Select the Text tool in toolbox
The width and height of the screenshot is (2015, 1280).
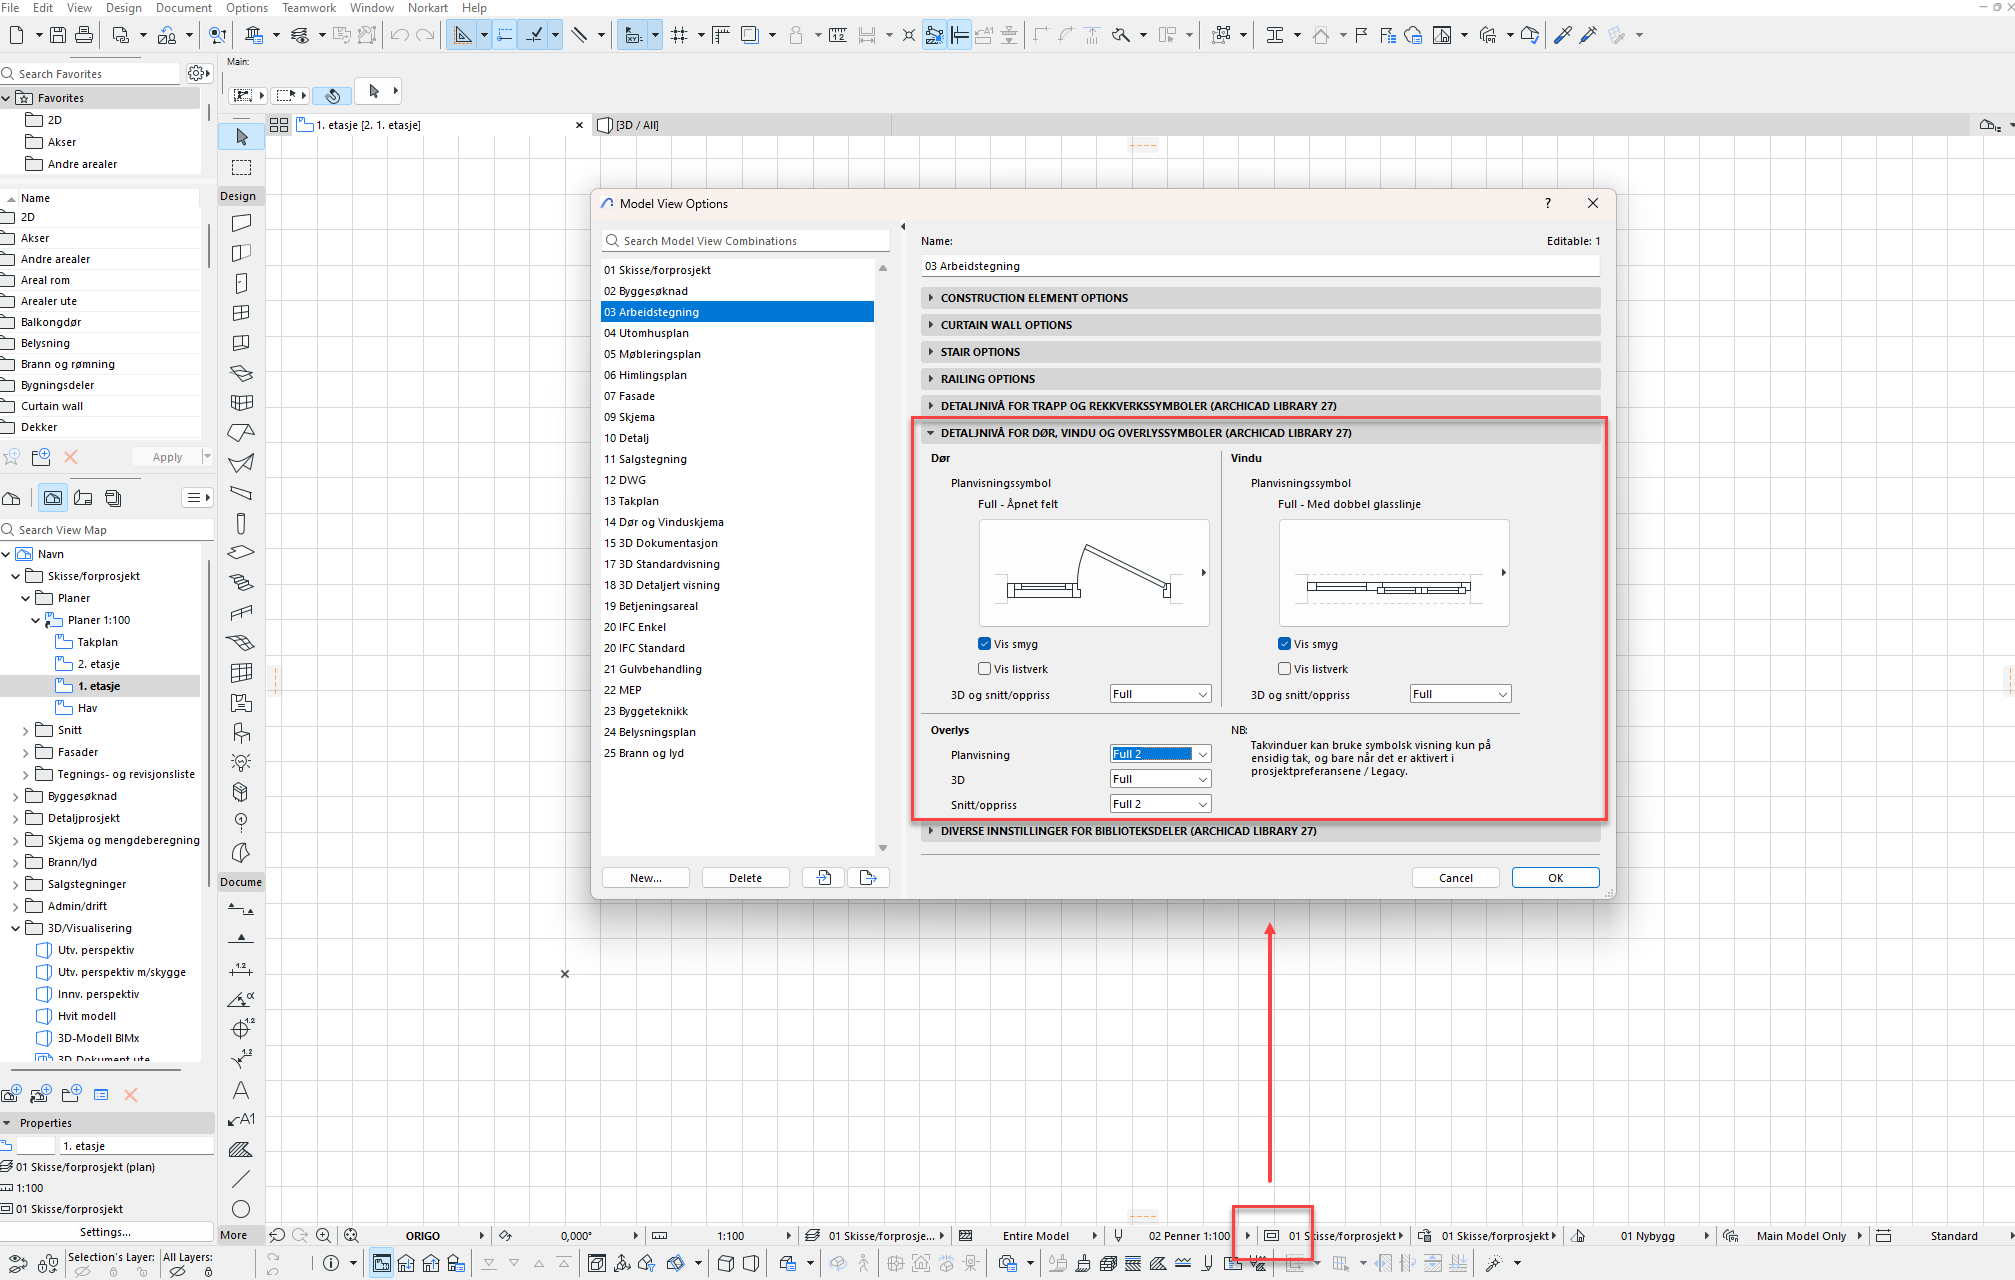241,1090
